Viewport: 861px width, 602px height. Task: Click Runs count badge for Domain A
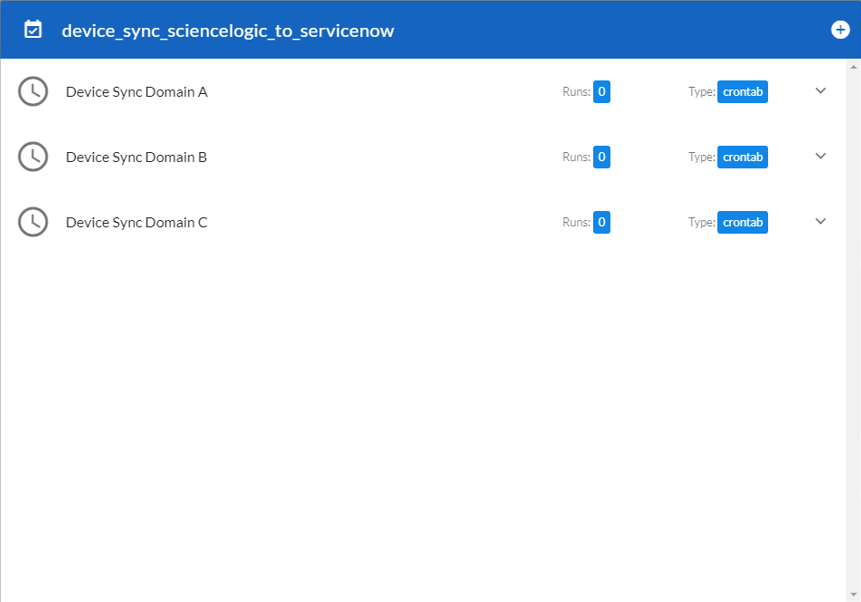click(601, 92)
